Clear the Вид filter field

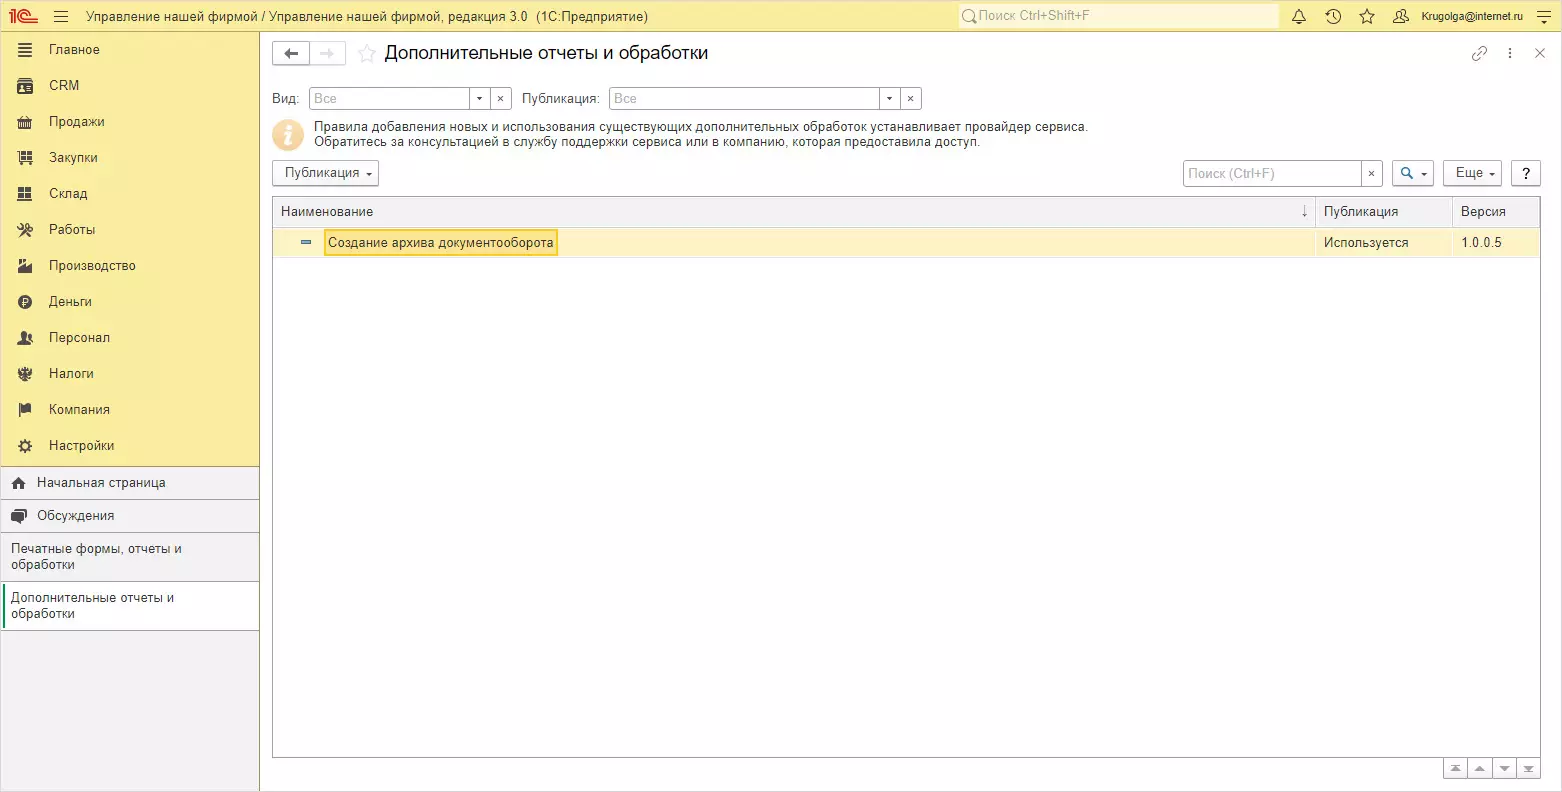500,99
